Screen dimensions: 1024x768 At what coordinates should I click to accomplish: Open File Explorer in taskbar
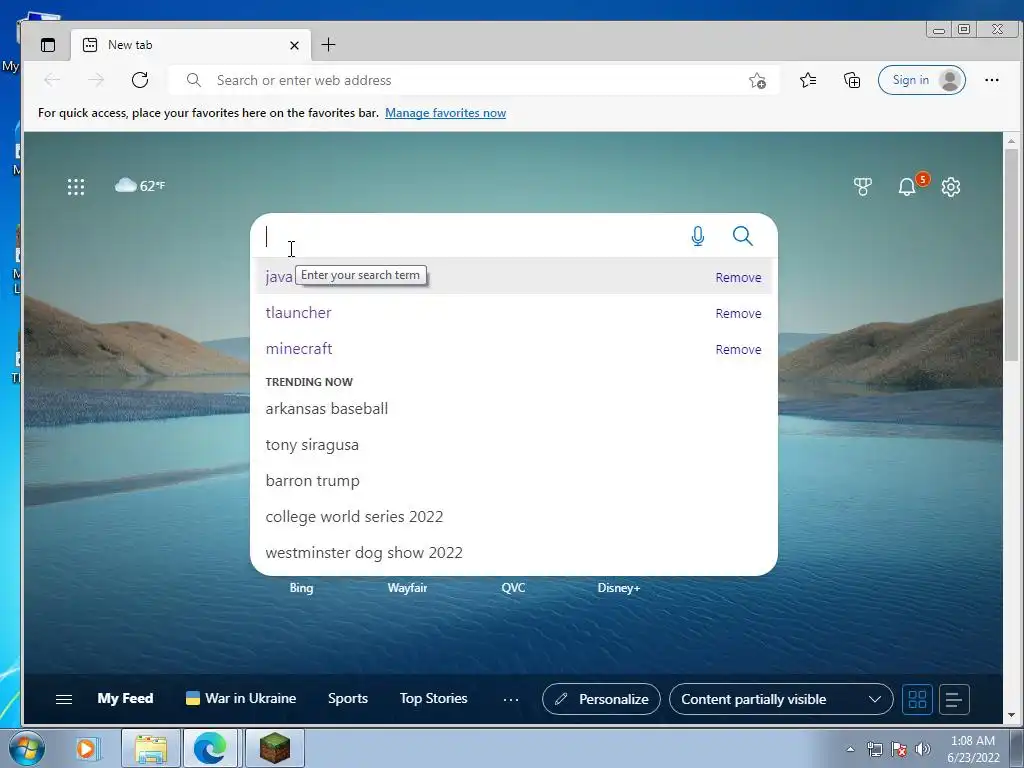coord(151,748)
